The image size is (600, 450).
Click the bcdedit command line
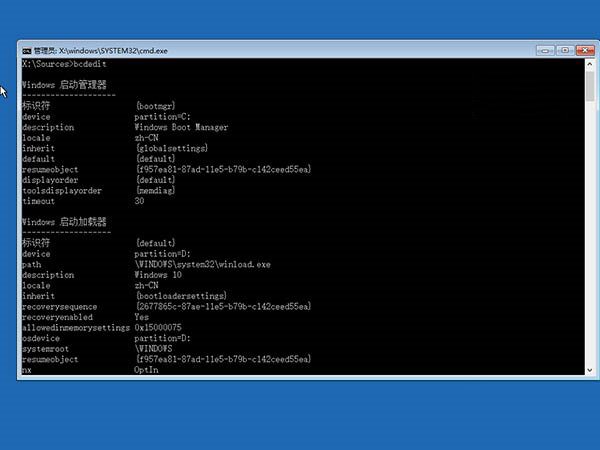(57, 62)
